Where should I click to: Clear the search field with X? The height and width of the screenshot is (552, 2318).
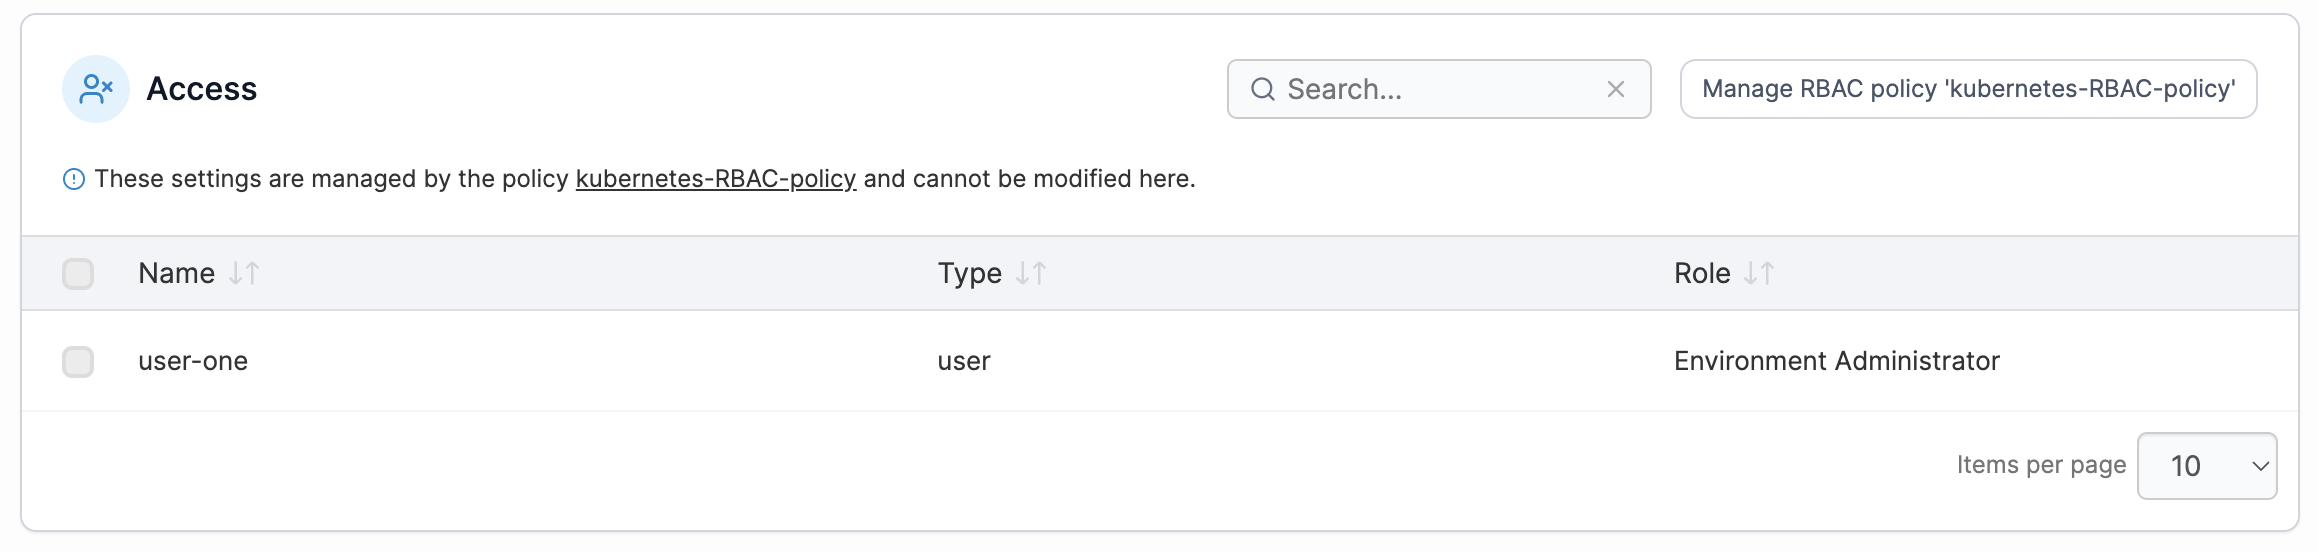1615,89
